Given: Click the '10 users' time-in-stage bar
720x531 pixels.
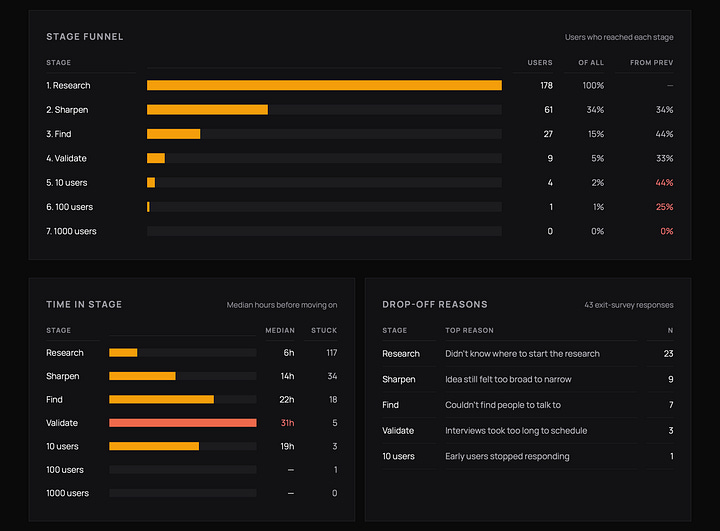Looking at the screenshot, I should coord(154,446).
